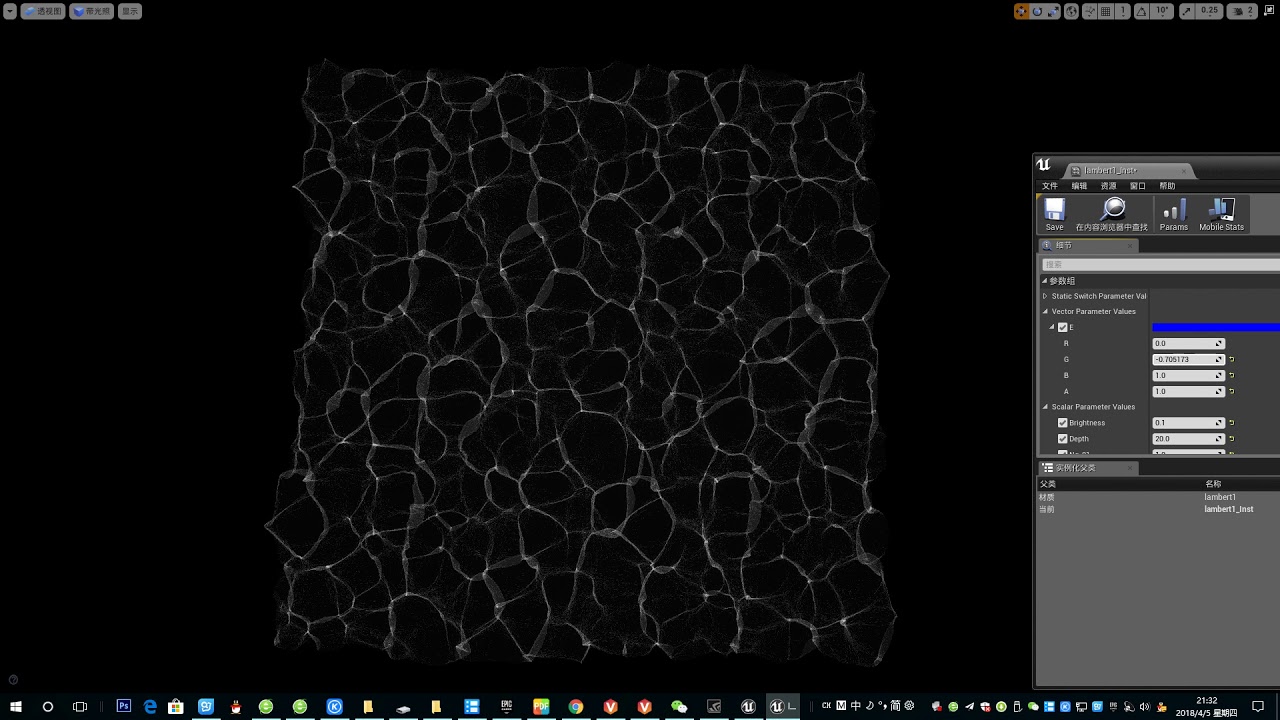Toggle scale snapping arrow icon
The height and width of the screenshot is (720, 1280).
(x=1187, y=11)
